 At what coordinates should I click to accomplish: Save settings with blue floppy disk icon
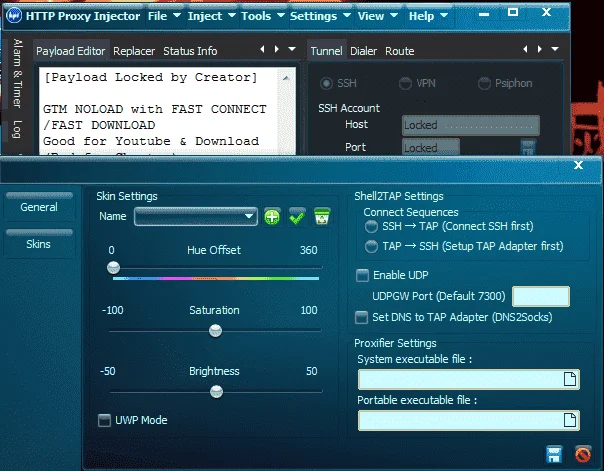pyautogui.click(x=554, y=454)
